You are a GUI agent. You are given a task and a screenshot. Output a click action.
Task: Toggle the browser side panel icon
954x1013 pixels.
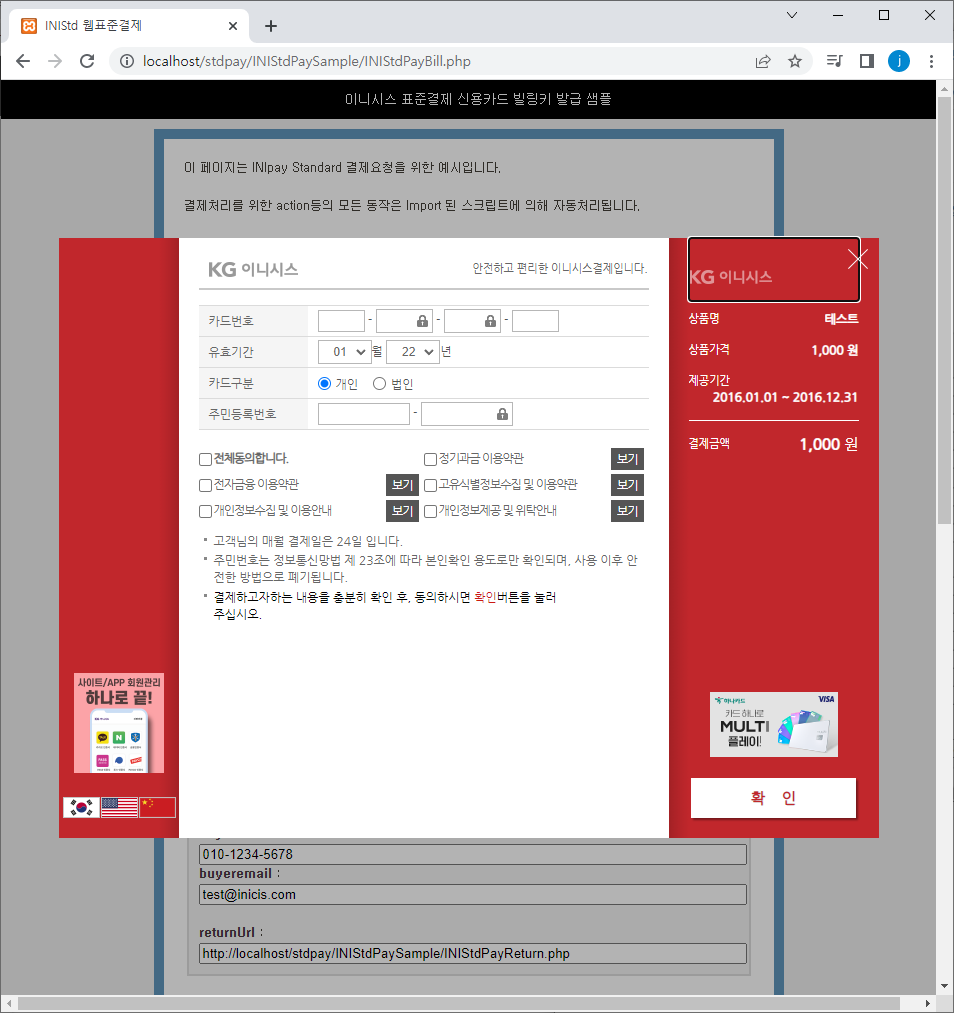867,61
